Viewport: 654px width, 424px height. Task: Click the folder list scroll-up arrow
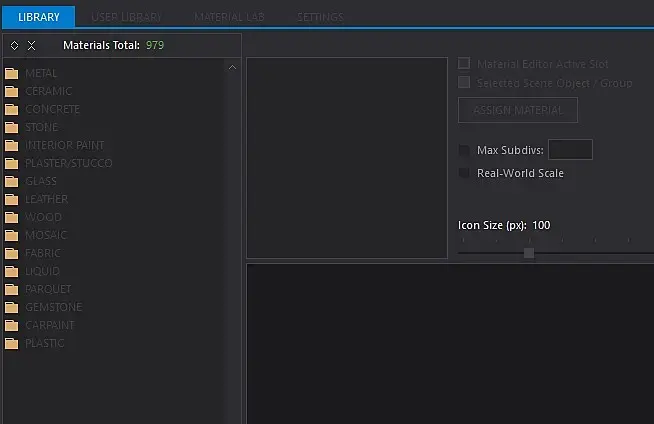[232, 68]
